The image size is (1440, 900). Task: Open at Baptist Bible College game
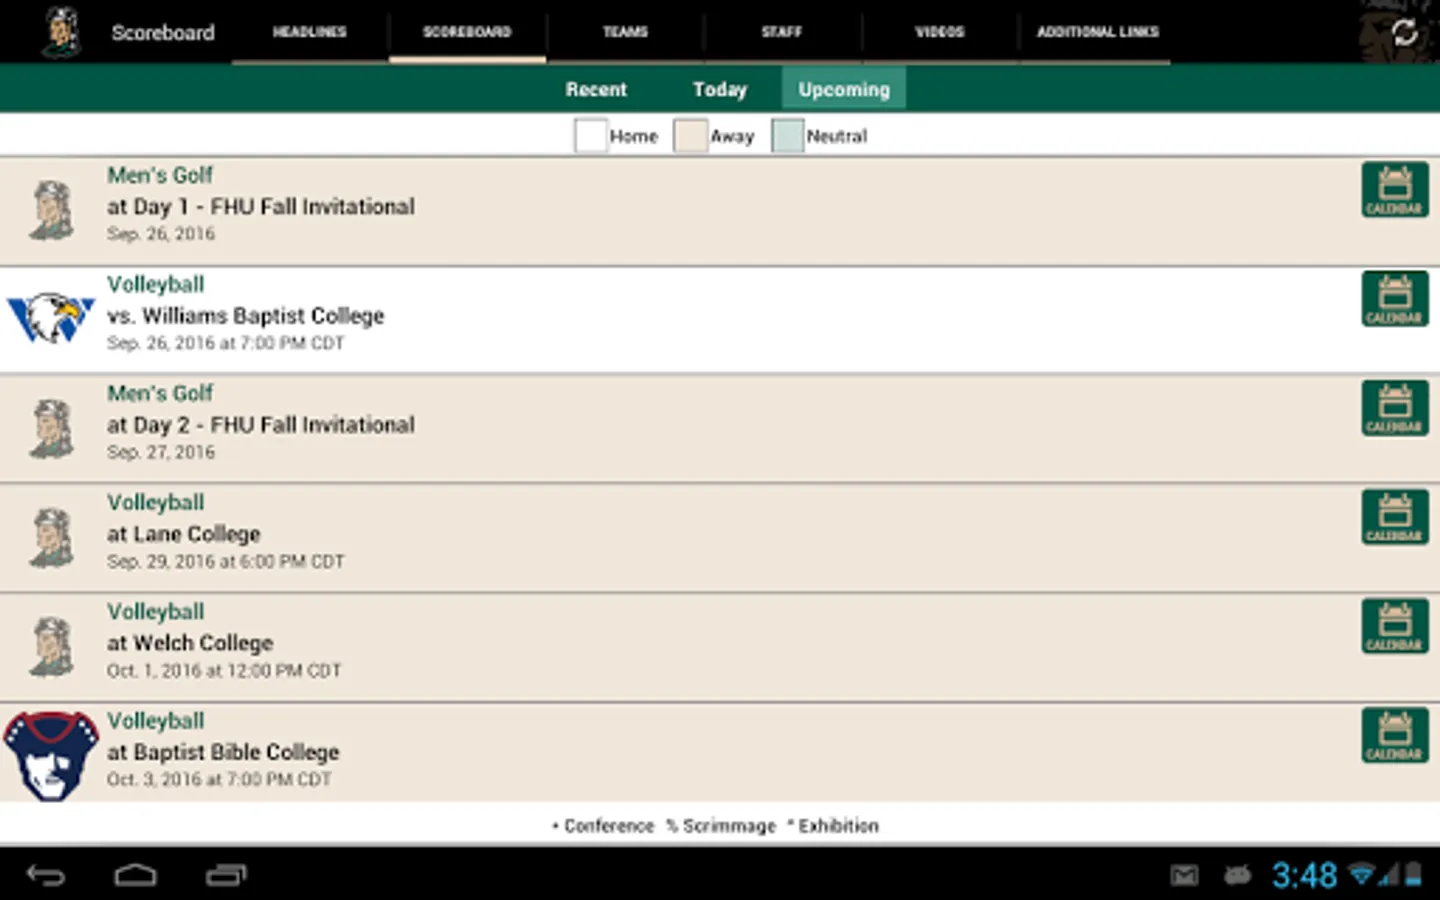(x=720, y=753)
